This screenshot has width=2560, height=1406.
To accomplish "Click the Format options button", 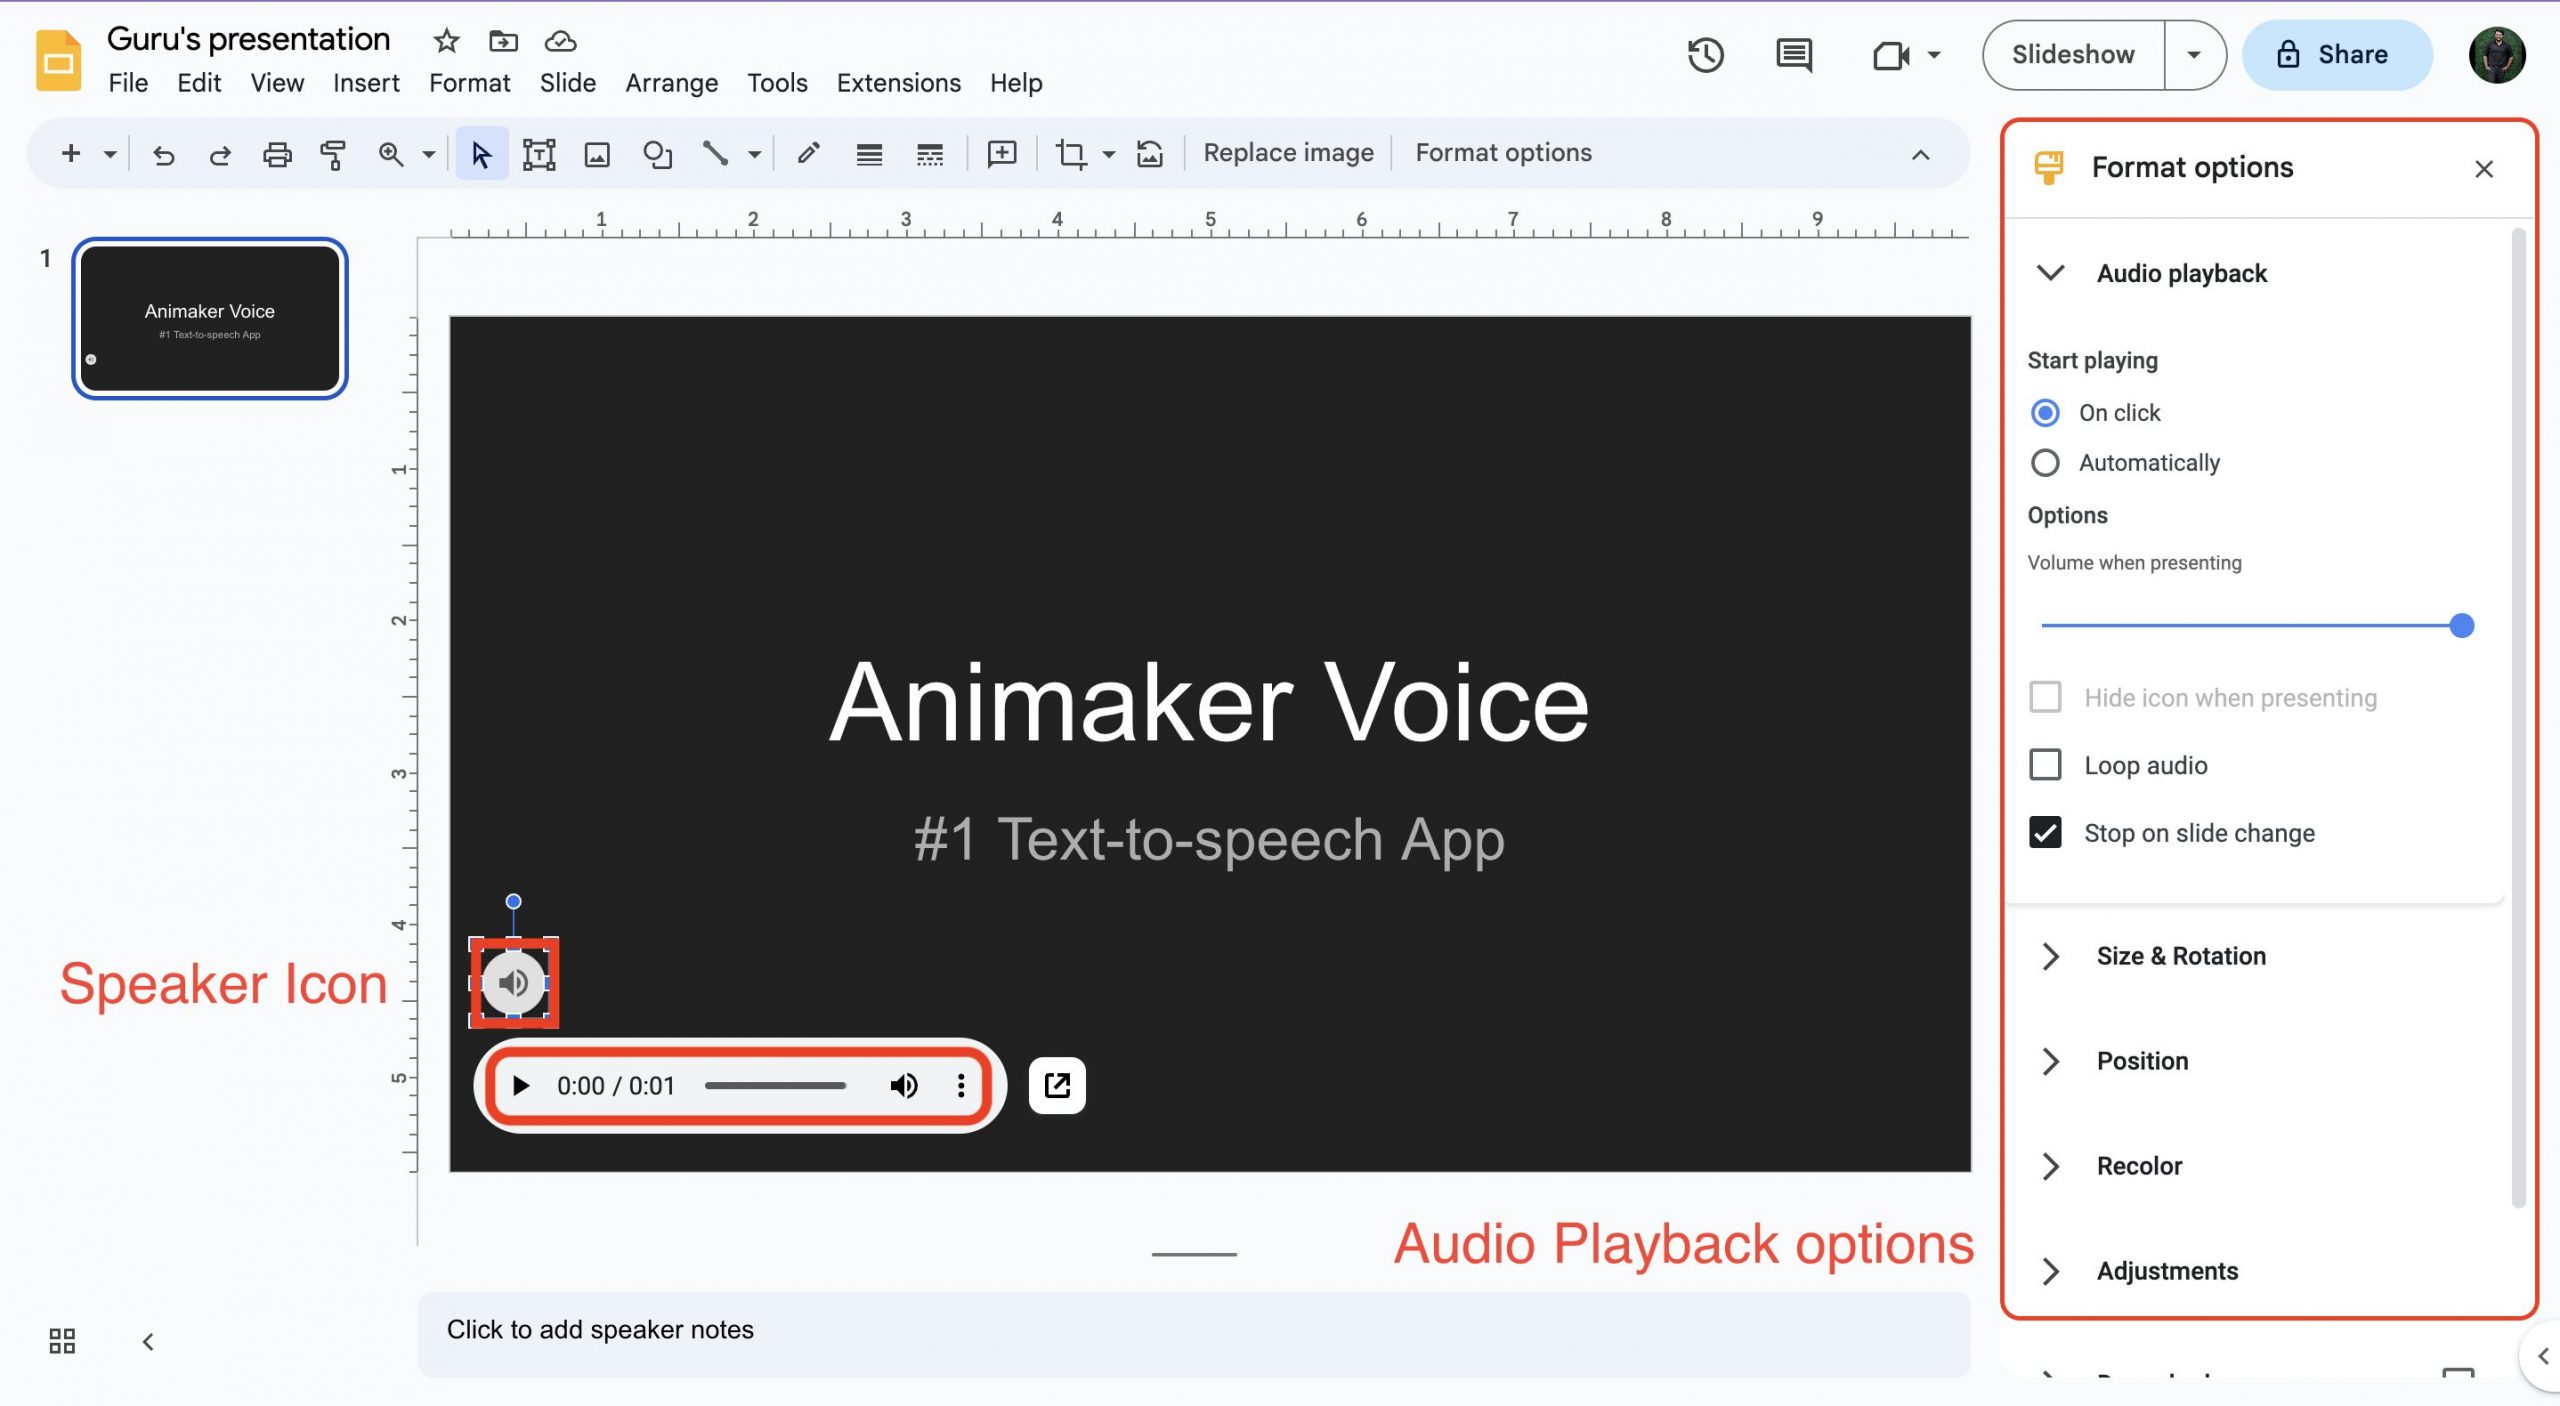I will (1501, 152).
